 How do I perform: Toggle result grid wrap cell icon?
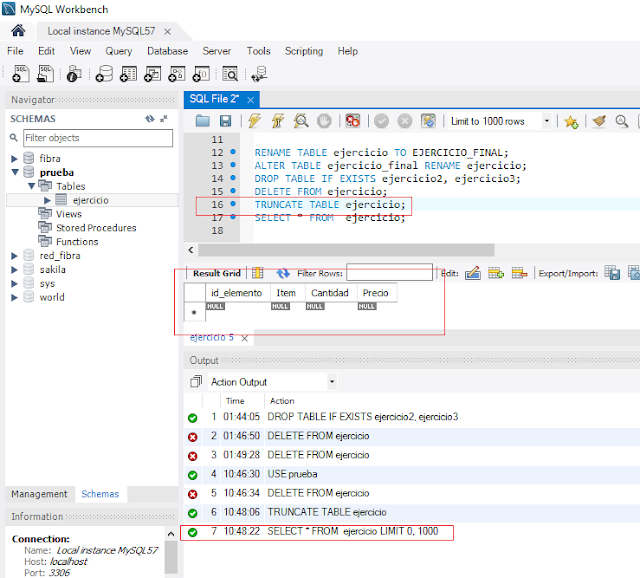pos(257,273)
